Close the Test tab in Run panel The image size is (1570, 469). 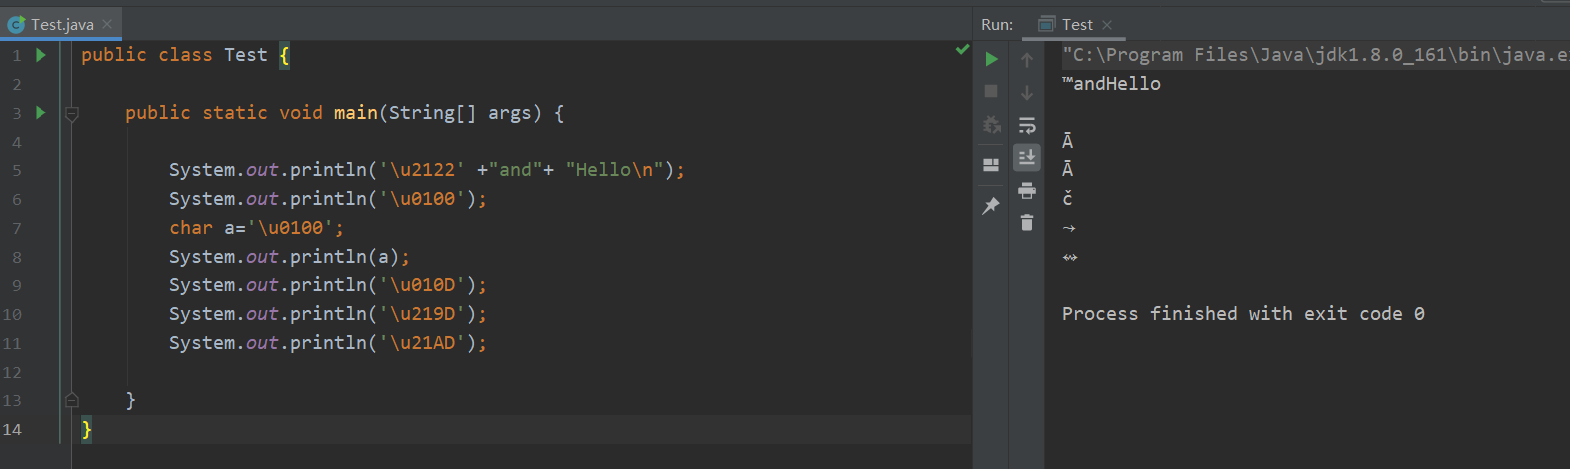[x=1107, y=24]
